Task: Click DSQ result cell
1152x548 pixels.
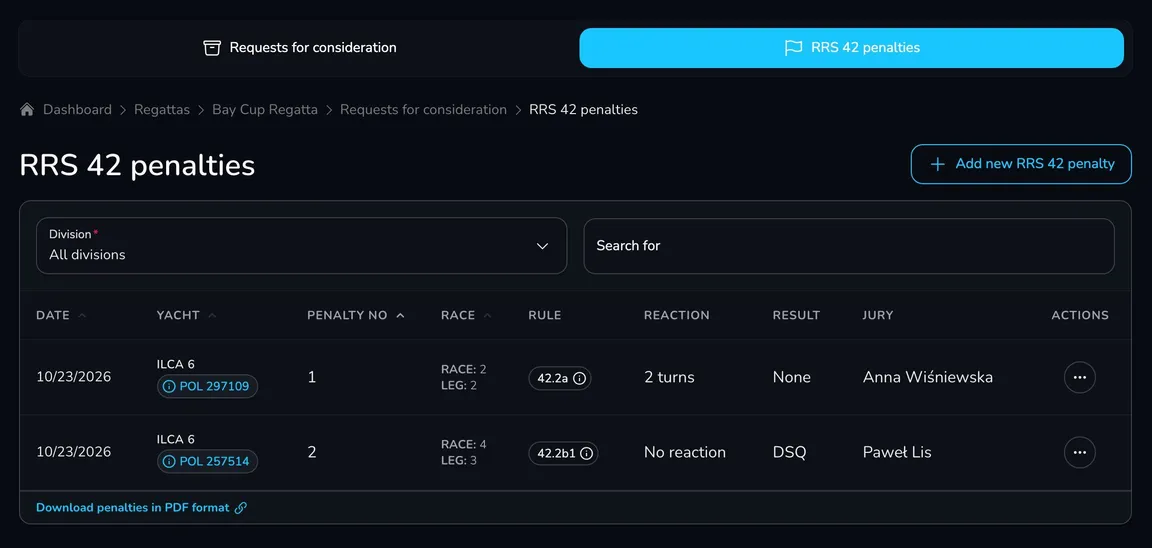Action: (789, 452)
